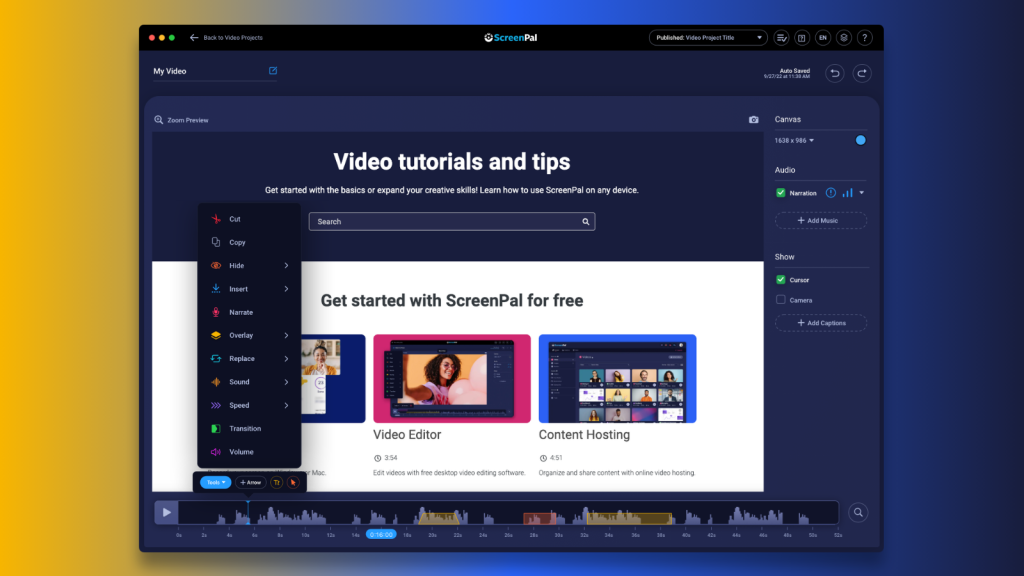The image size is (1024, 576).
Task: Click the Content Hosting title link
Action: click(x=584, y=435)
